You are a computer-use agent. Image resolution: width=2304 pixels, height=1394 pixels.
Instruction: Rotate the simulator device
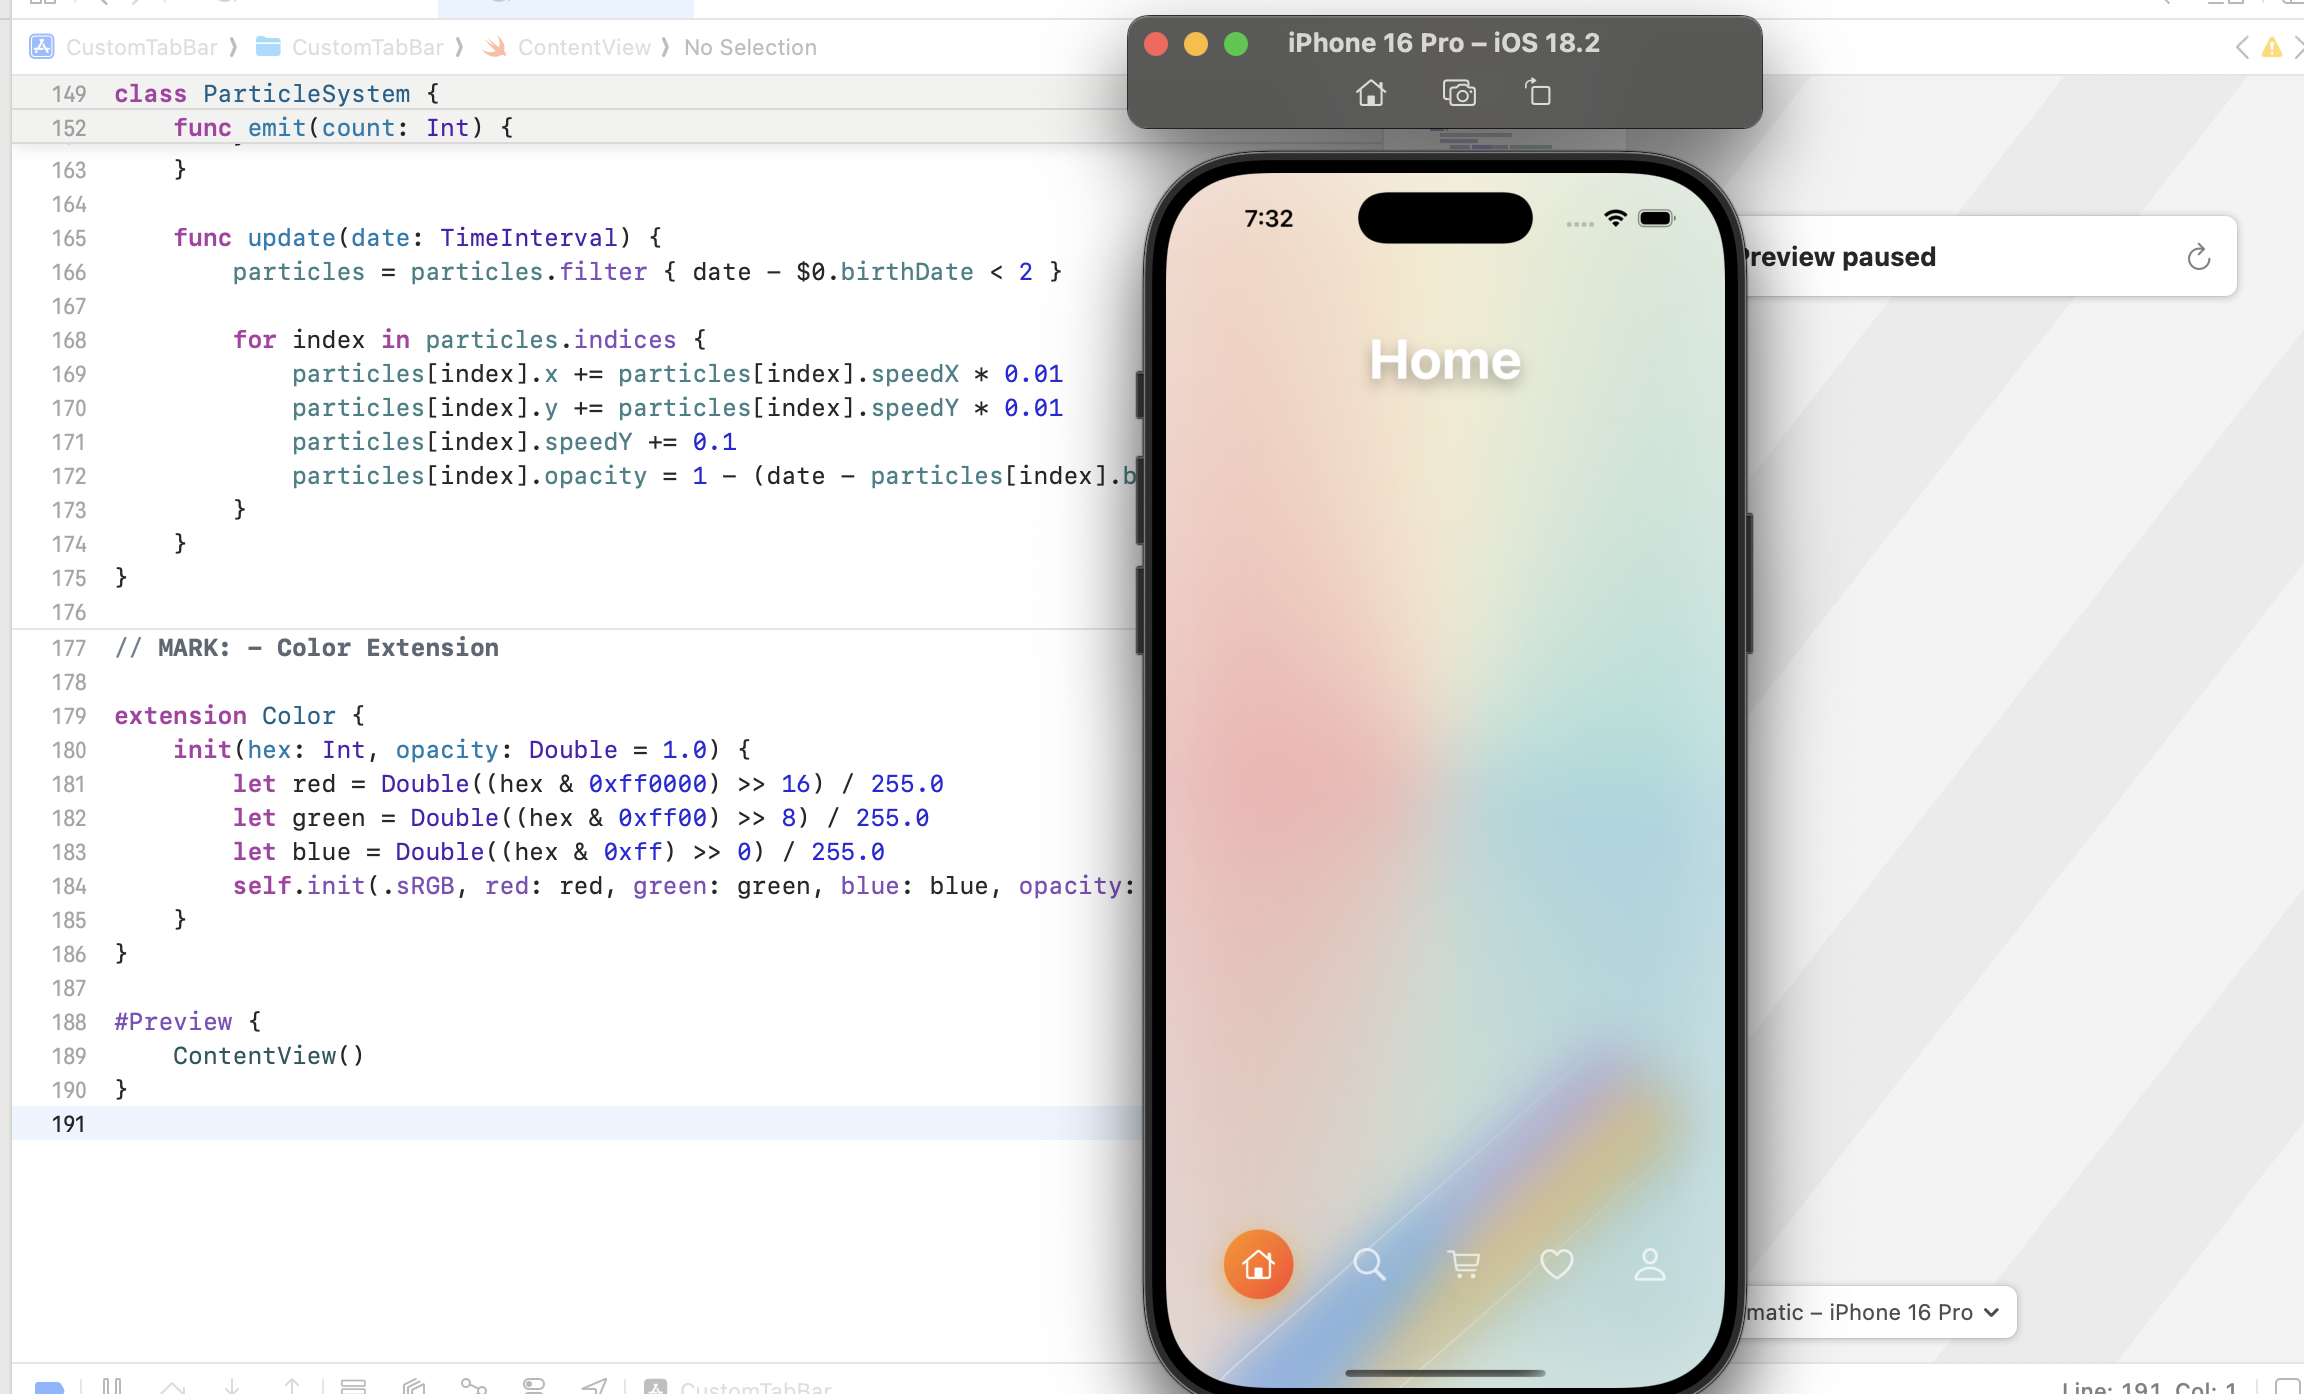[x=1538, y=93]
